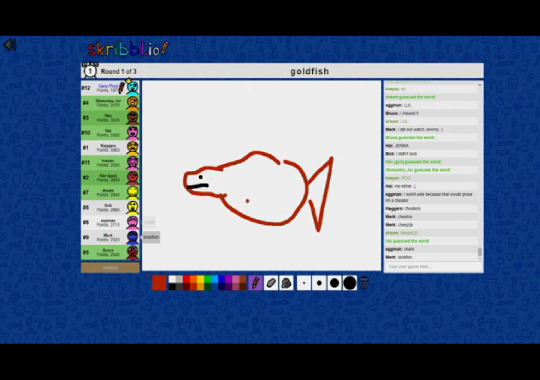Pick the light gray color swatch
The width and height of the screenshot is (540, 380).
(179, 279)
